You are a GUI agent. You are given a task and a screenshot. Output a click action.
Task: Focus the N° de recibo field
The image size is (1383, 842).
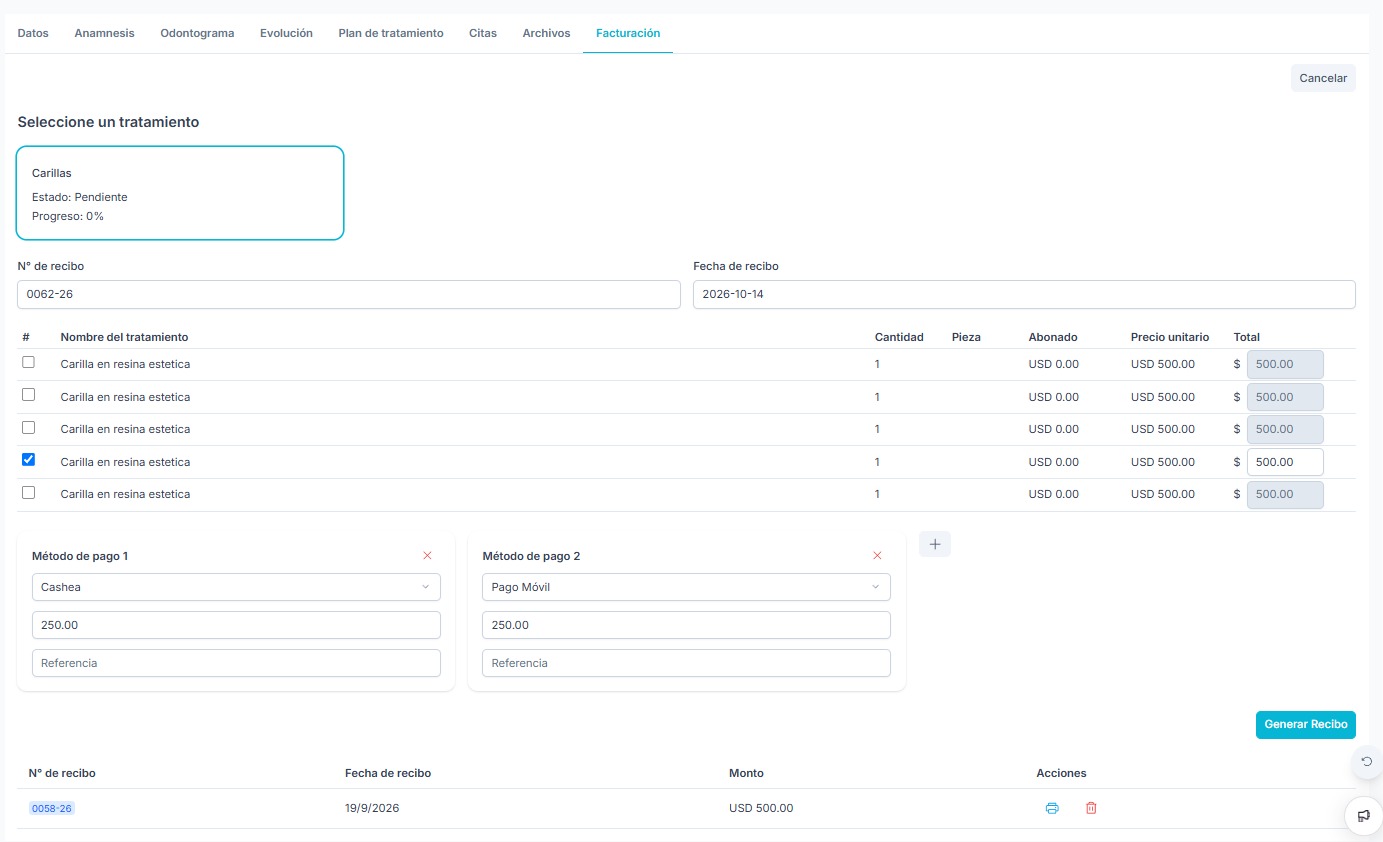click(x=349, y=294)
